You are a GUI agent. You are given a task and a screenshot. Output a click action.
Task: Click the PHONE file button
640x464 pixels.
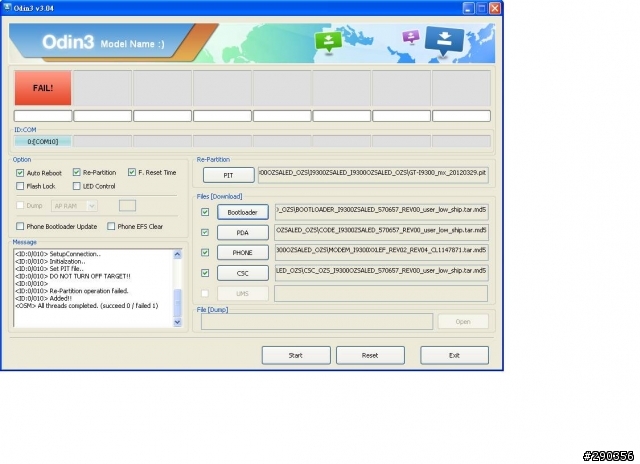[243, 253]
